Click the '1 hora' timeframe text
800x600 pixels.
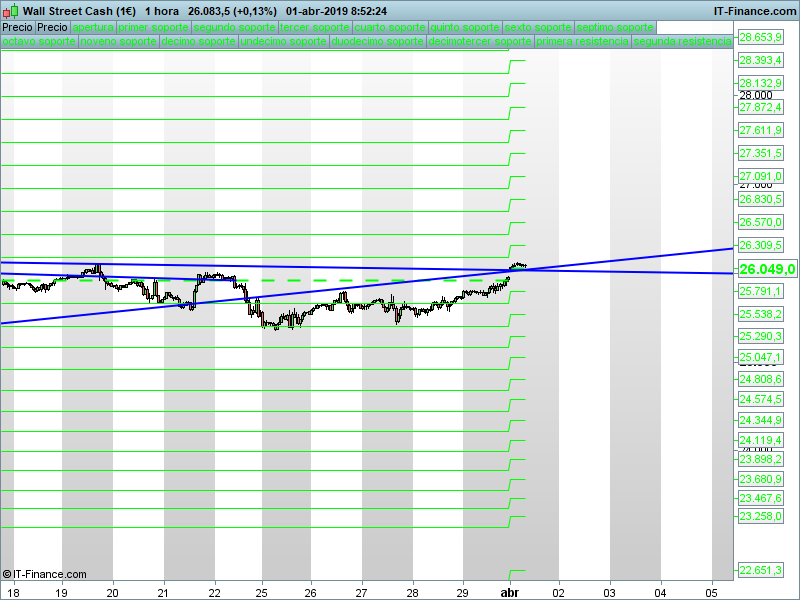click(161, 11)
